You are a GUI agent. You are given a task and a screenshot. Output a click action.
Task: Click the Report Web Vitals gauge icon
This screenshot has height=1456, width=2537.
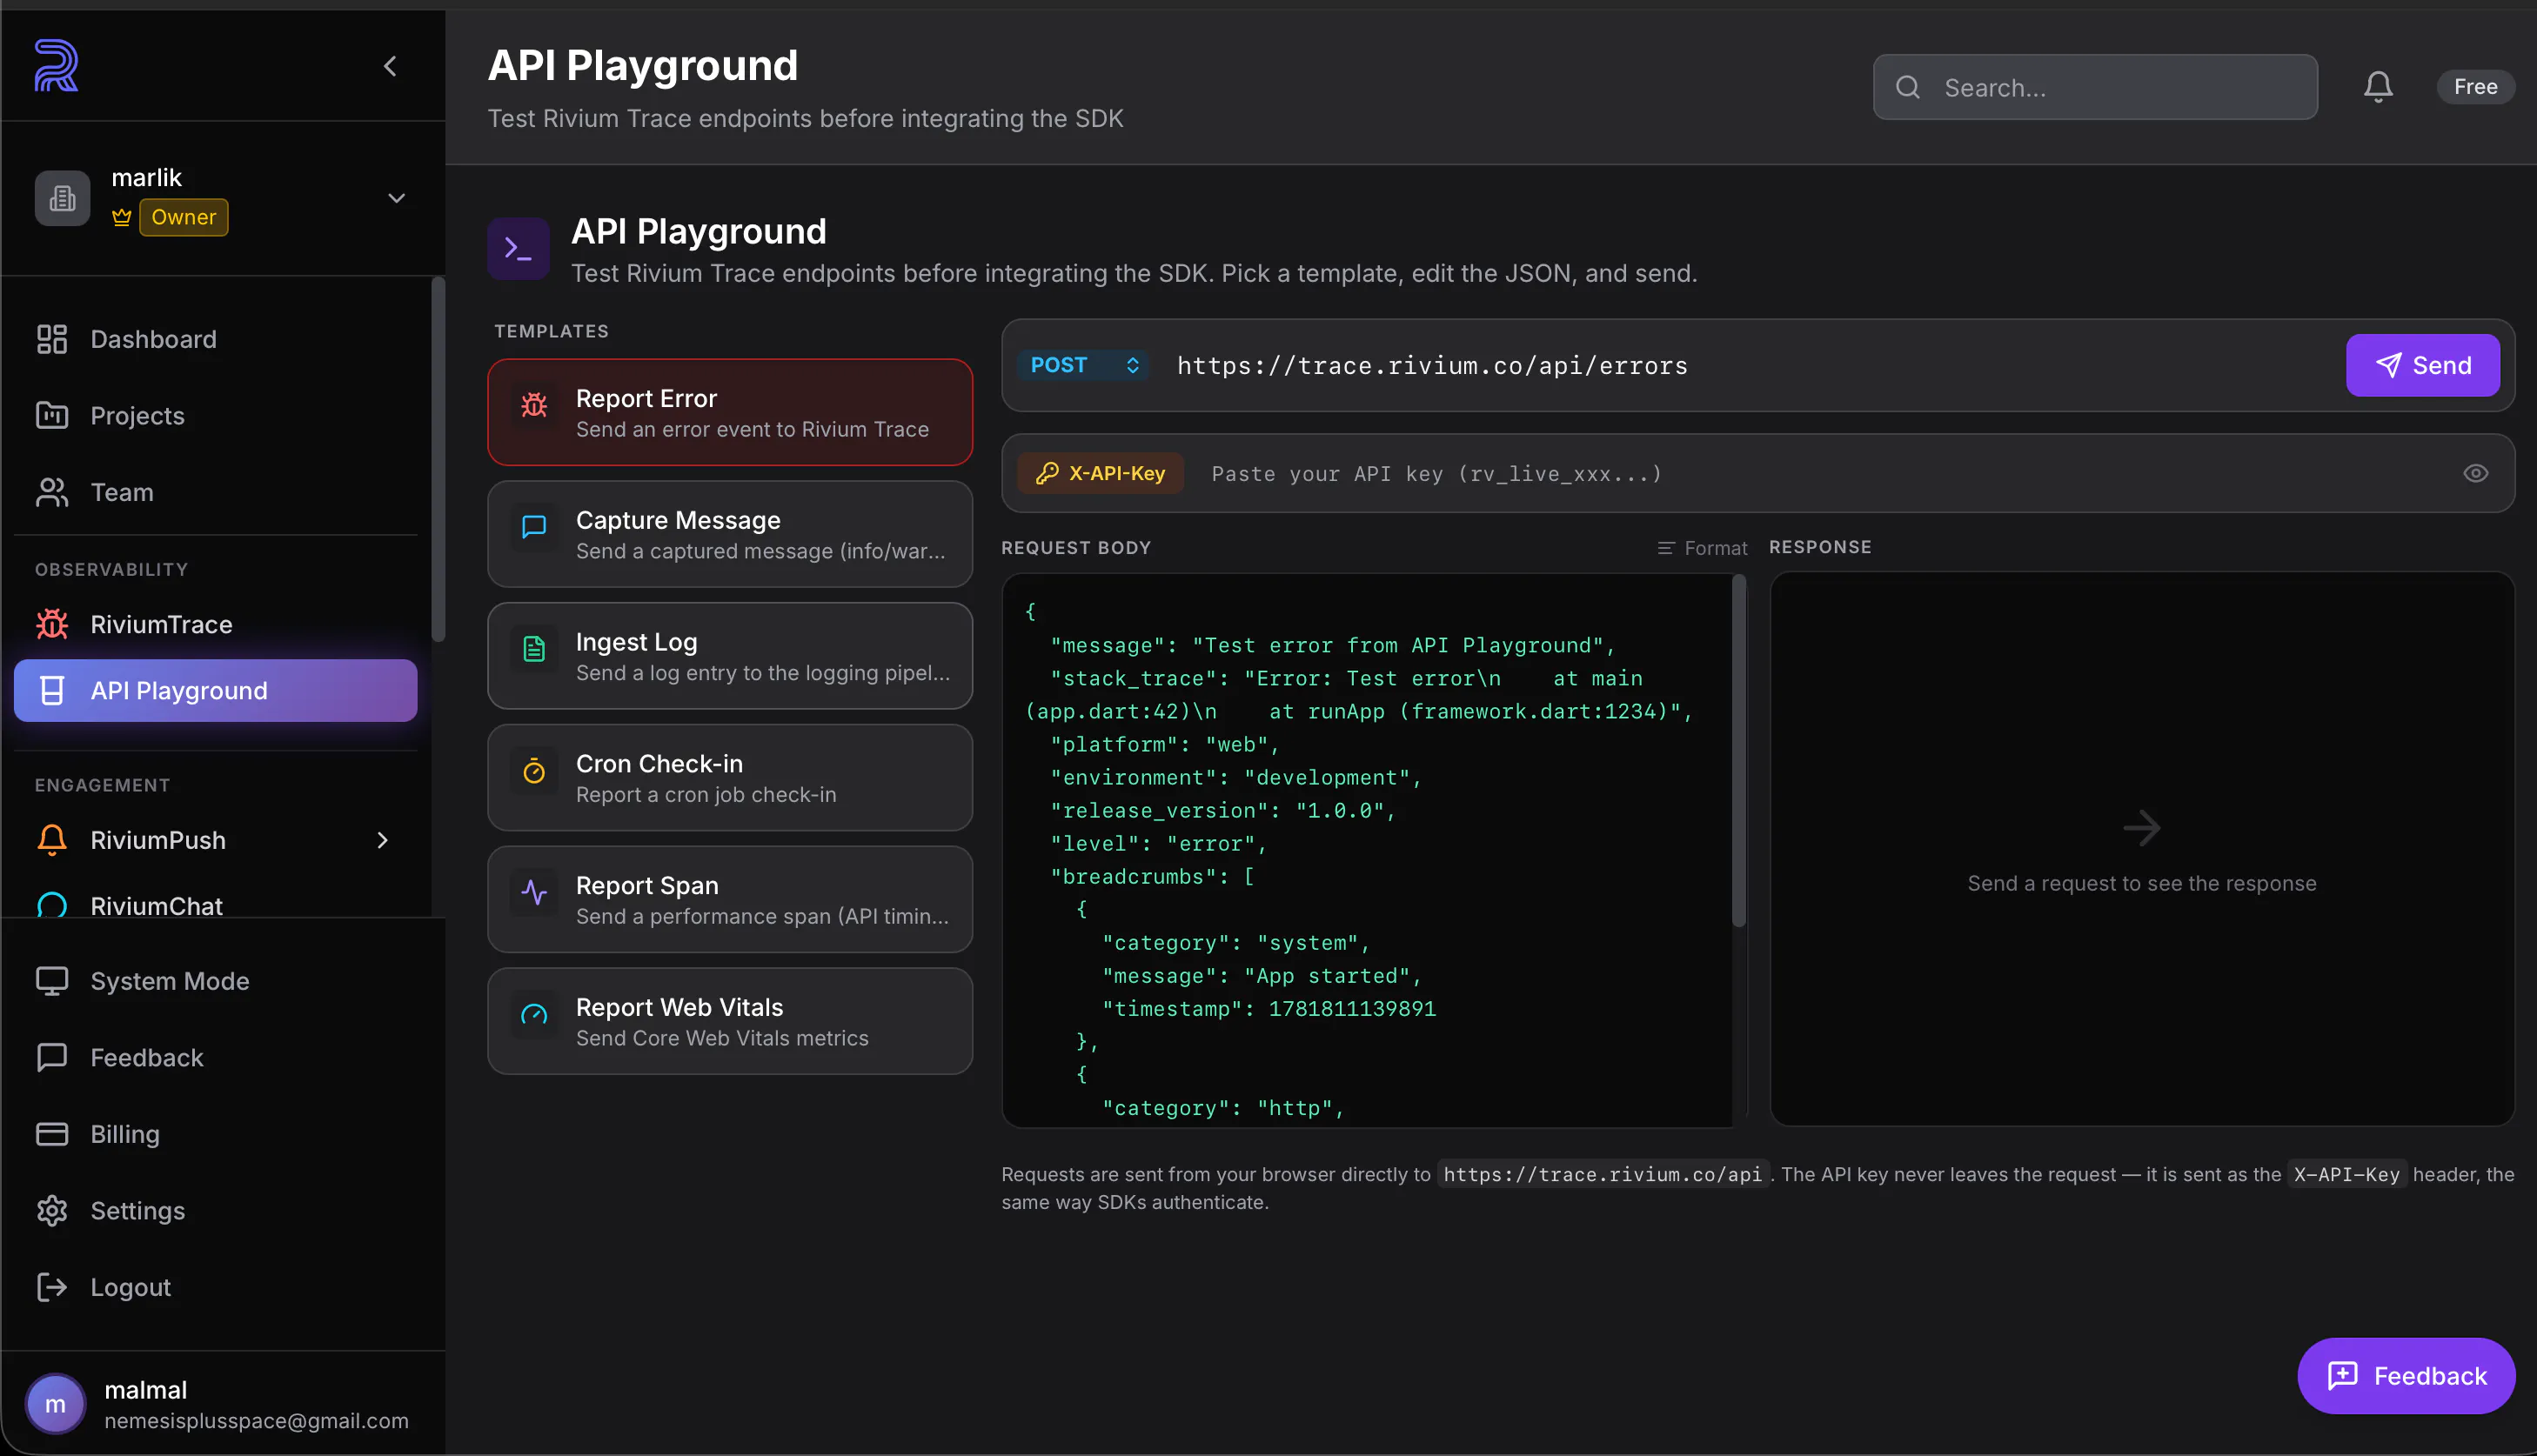(534, 1014)
